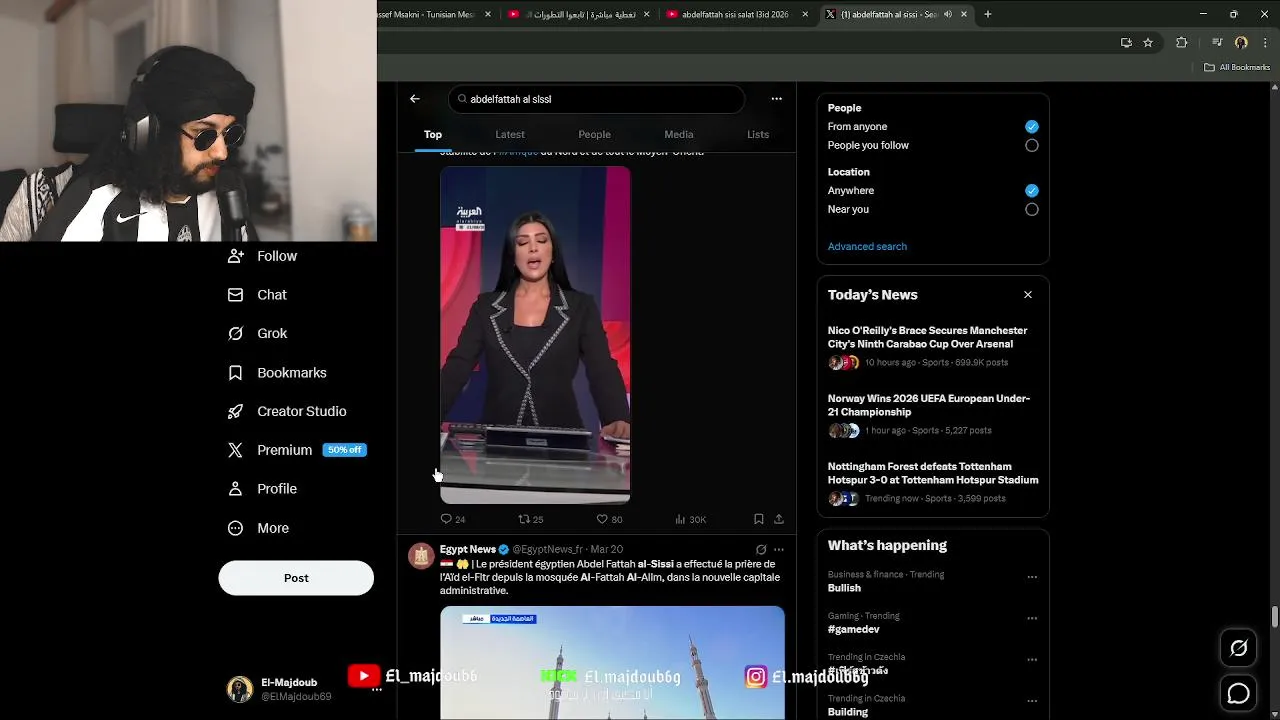
Task: Open Follow in sidebar
Action: pos(262,256)
